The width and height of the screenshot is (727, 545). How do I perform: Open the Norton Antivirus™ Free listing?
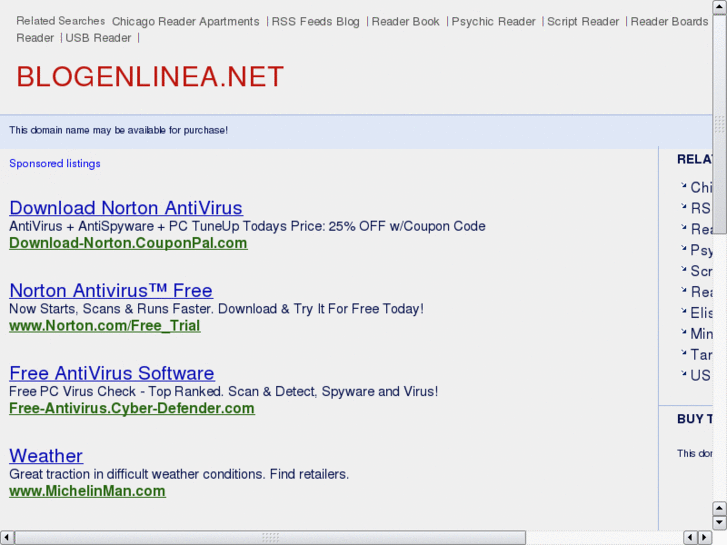pyautogui.click(x=111, y=291)
